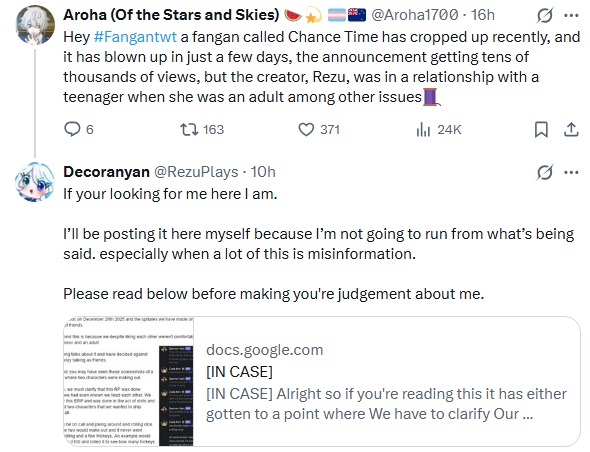Open Decoranyan display name
Screen dimensions: 590x452
coord(106,172)
